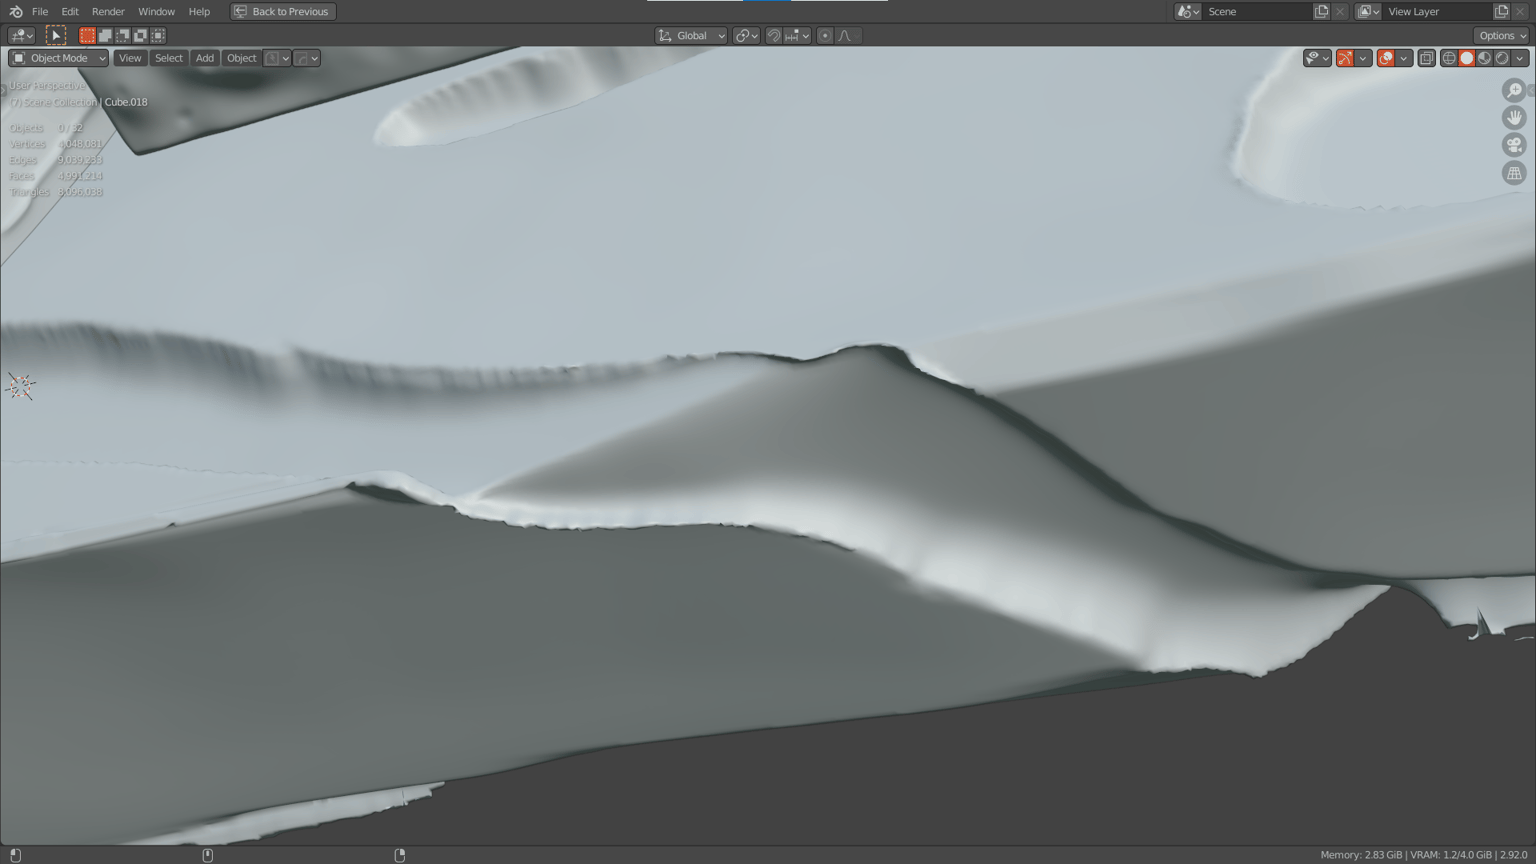The width and height of the screenshot is (1536, 864).
Task: Click the middle mouse button status icon
Action: point(208,855)
